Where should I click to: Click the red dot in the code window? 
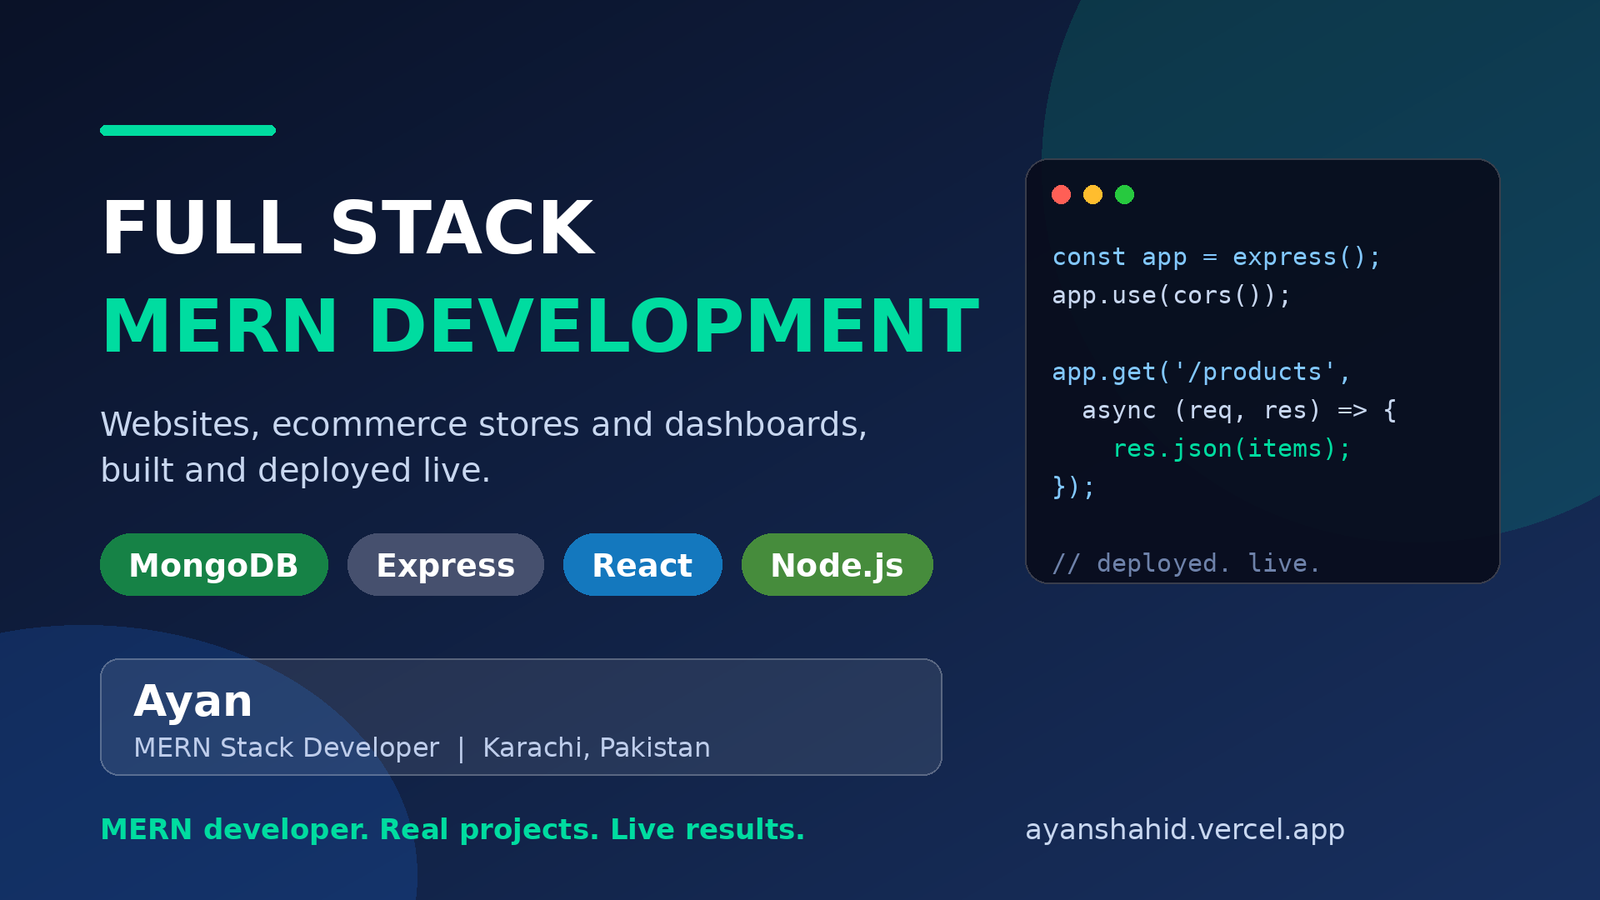pos(1061,194)
